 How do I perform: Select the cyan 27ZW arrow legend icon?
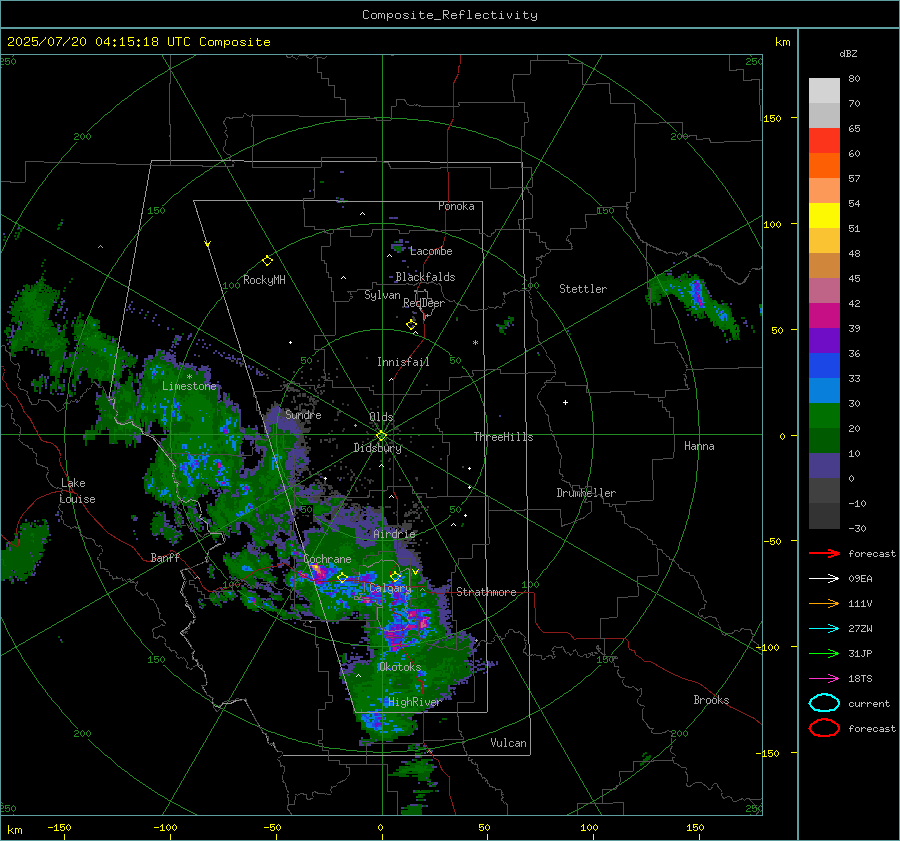[x=824, y=629]
